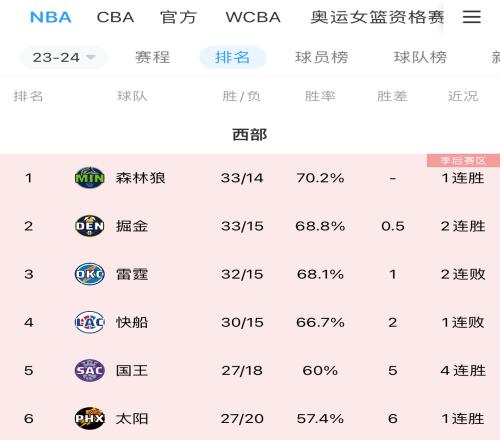Select the 赛程 schedule sub-tab
The height and width of the screenshot is (440, 500).
point(153,57)
